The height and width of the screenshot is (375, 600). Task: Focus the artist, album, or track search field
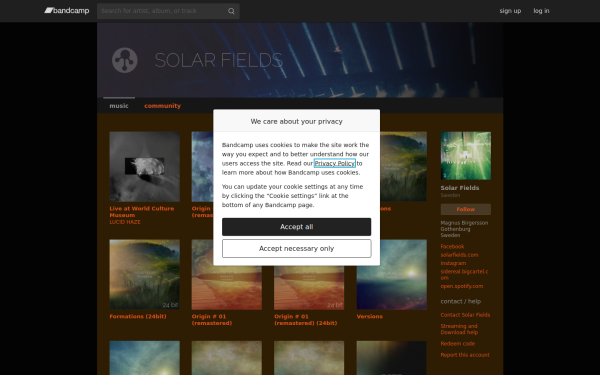coord(168,11)
